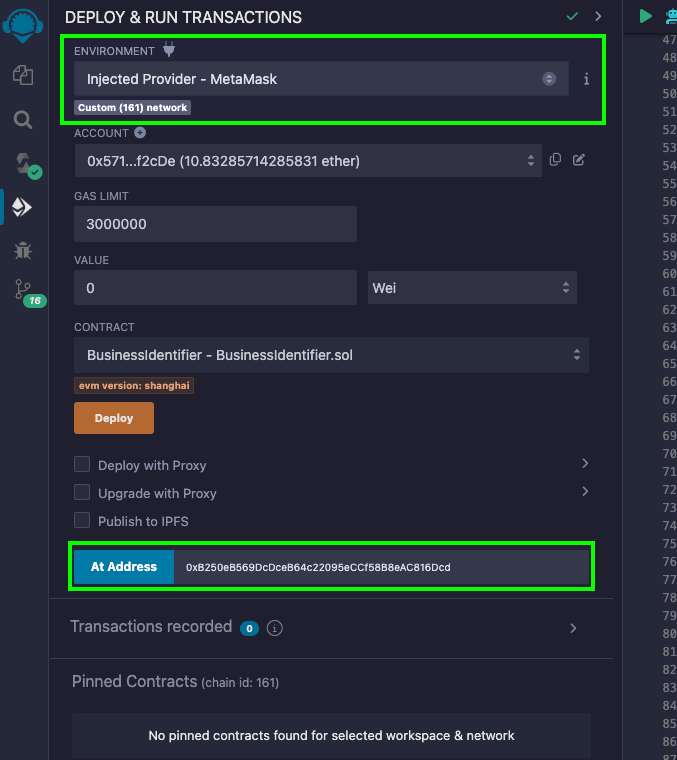The image size is (677, 760).
Task: Click the At Address button
Action: 124,567
